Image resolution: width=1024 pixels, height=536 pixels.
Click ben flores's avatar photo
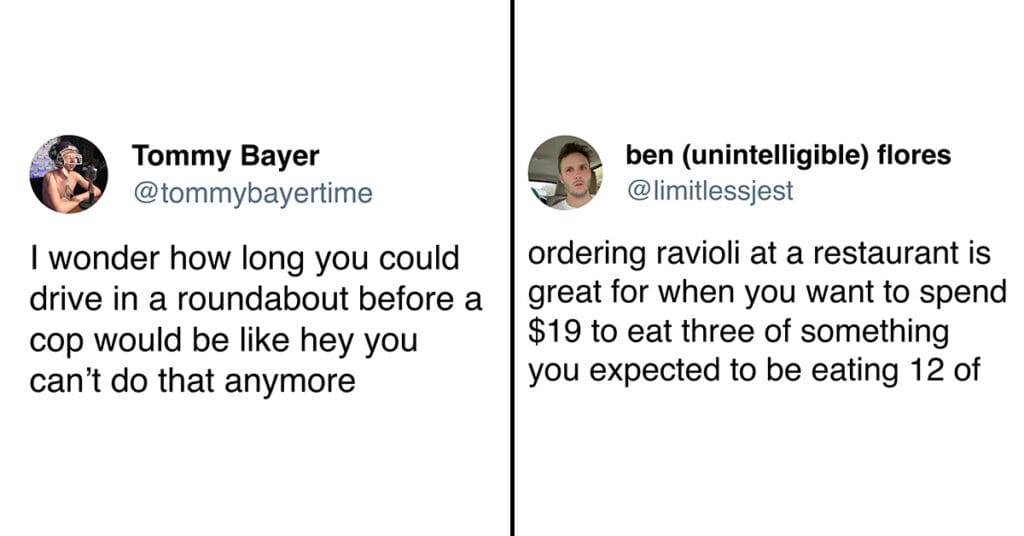[566, 172]
